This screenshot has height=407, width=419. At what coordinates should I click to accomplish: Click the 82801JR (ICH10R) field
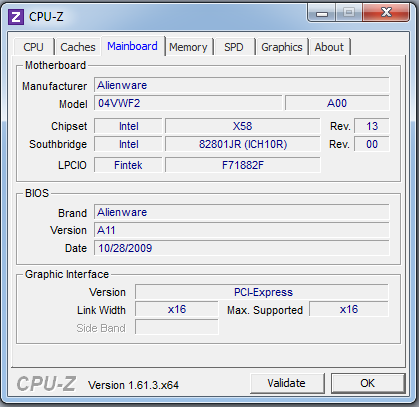[x=243, y=144]
